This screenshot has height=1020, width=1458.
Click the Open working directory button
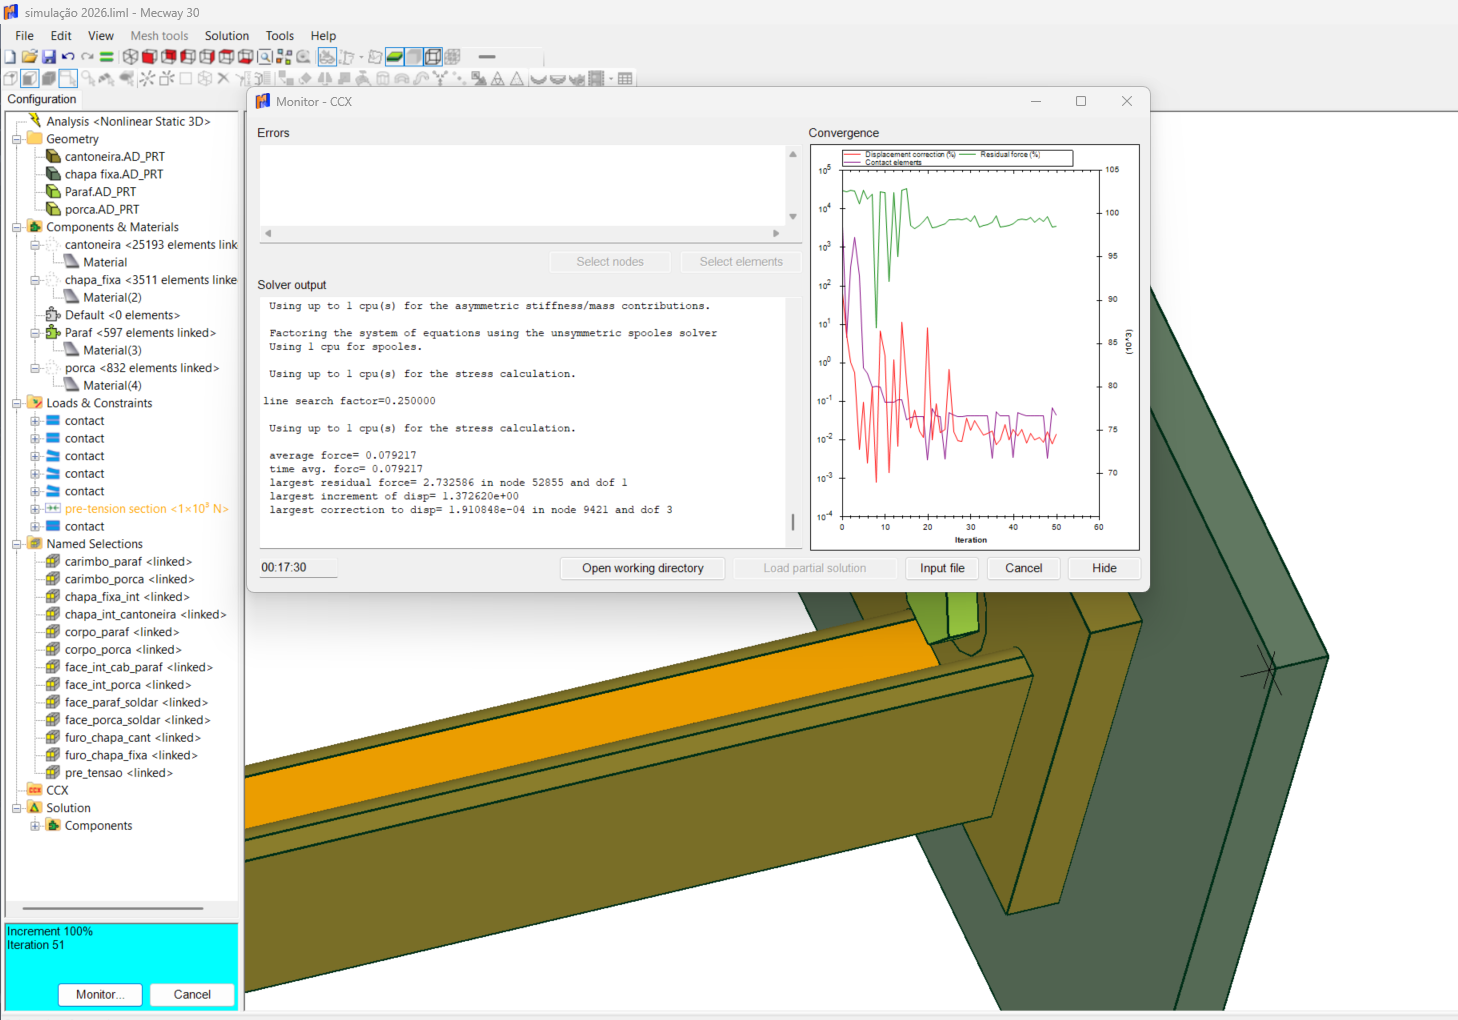pos(642,568)
